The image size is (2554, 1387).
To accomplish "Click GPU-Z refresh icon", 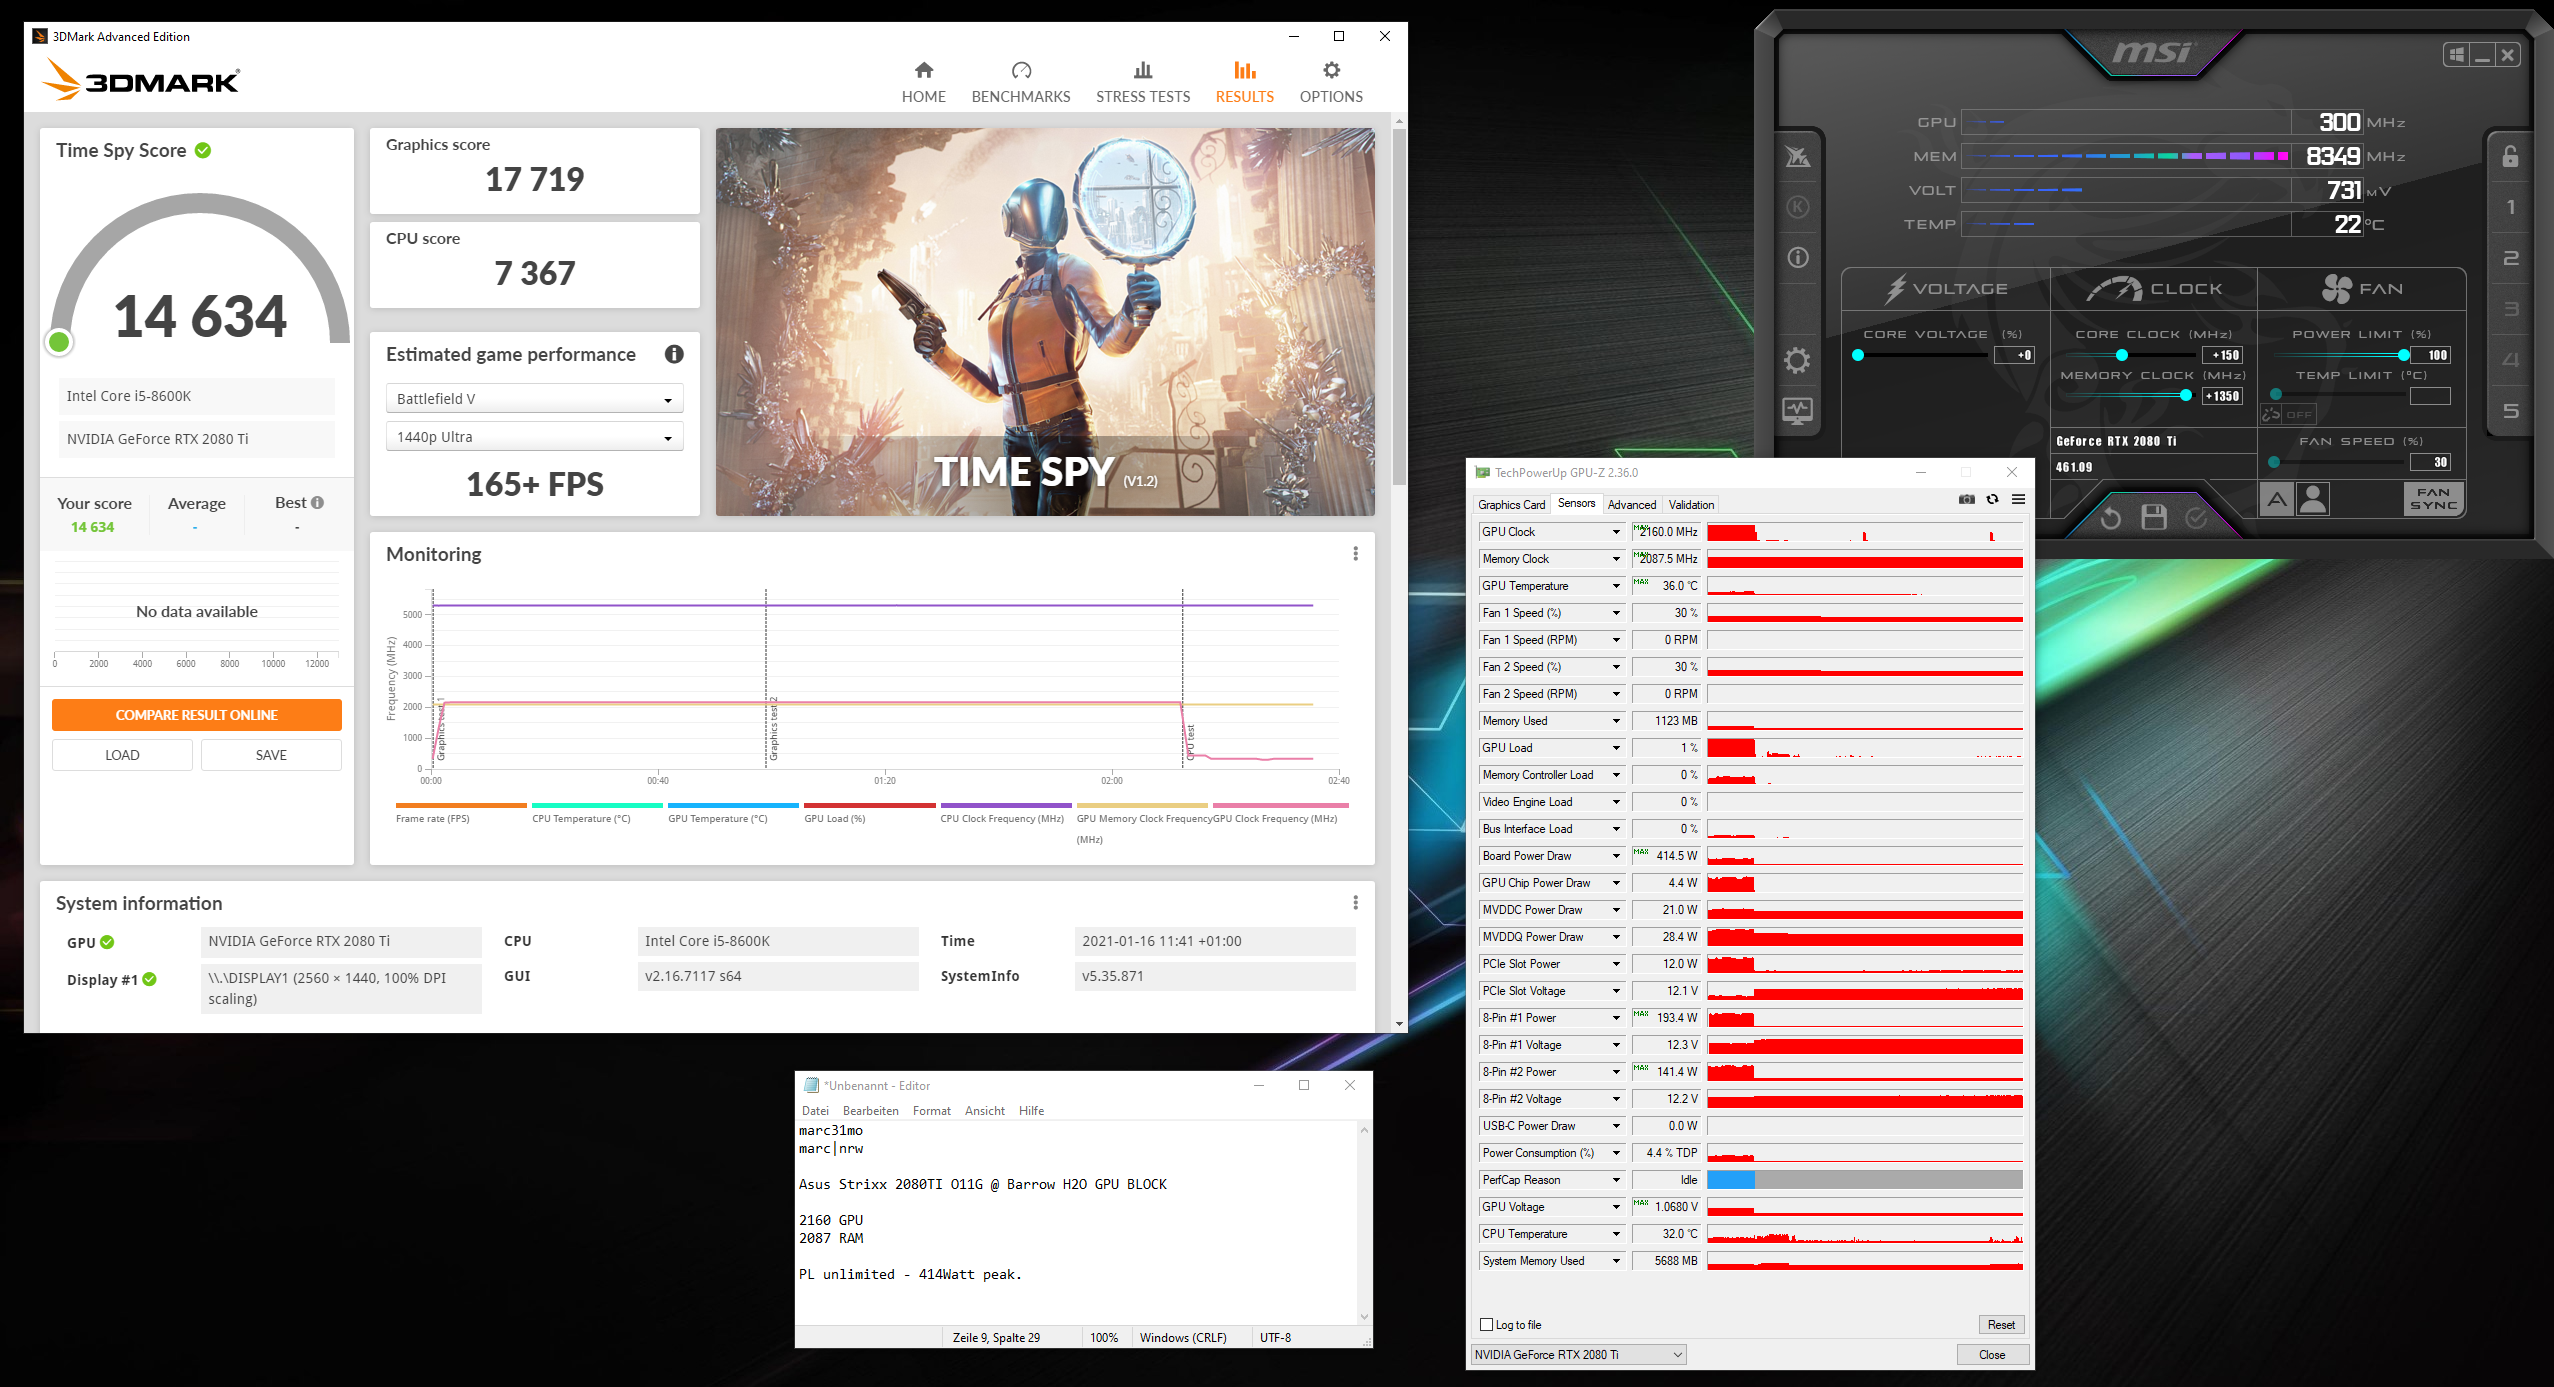I will (1992, 500).
